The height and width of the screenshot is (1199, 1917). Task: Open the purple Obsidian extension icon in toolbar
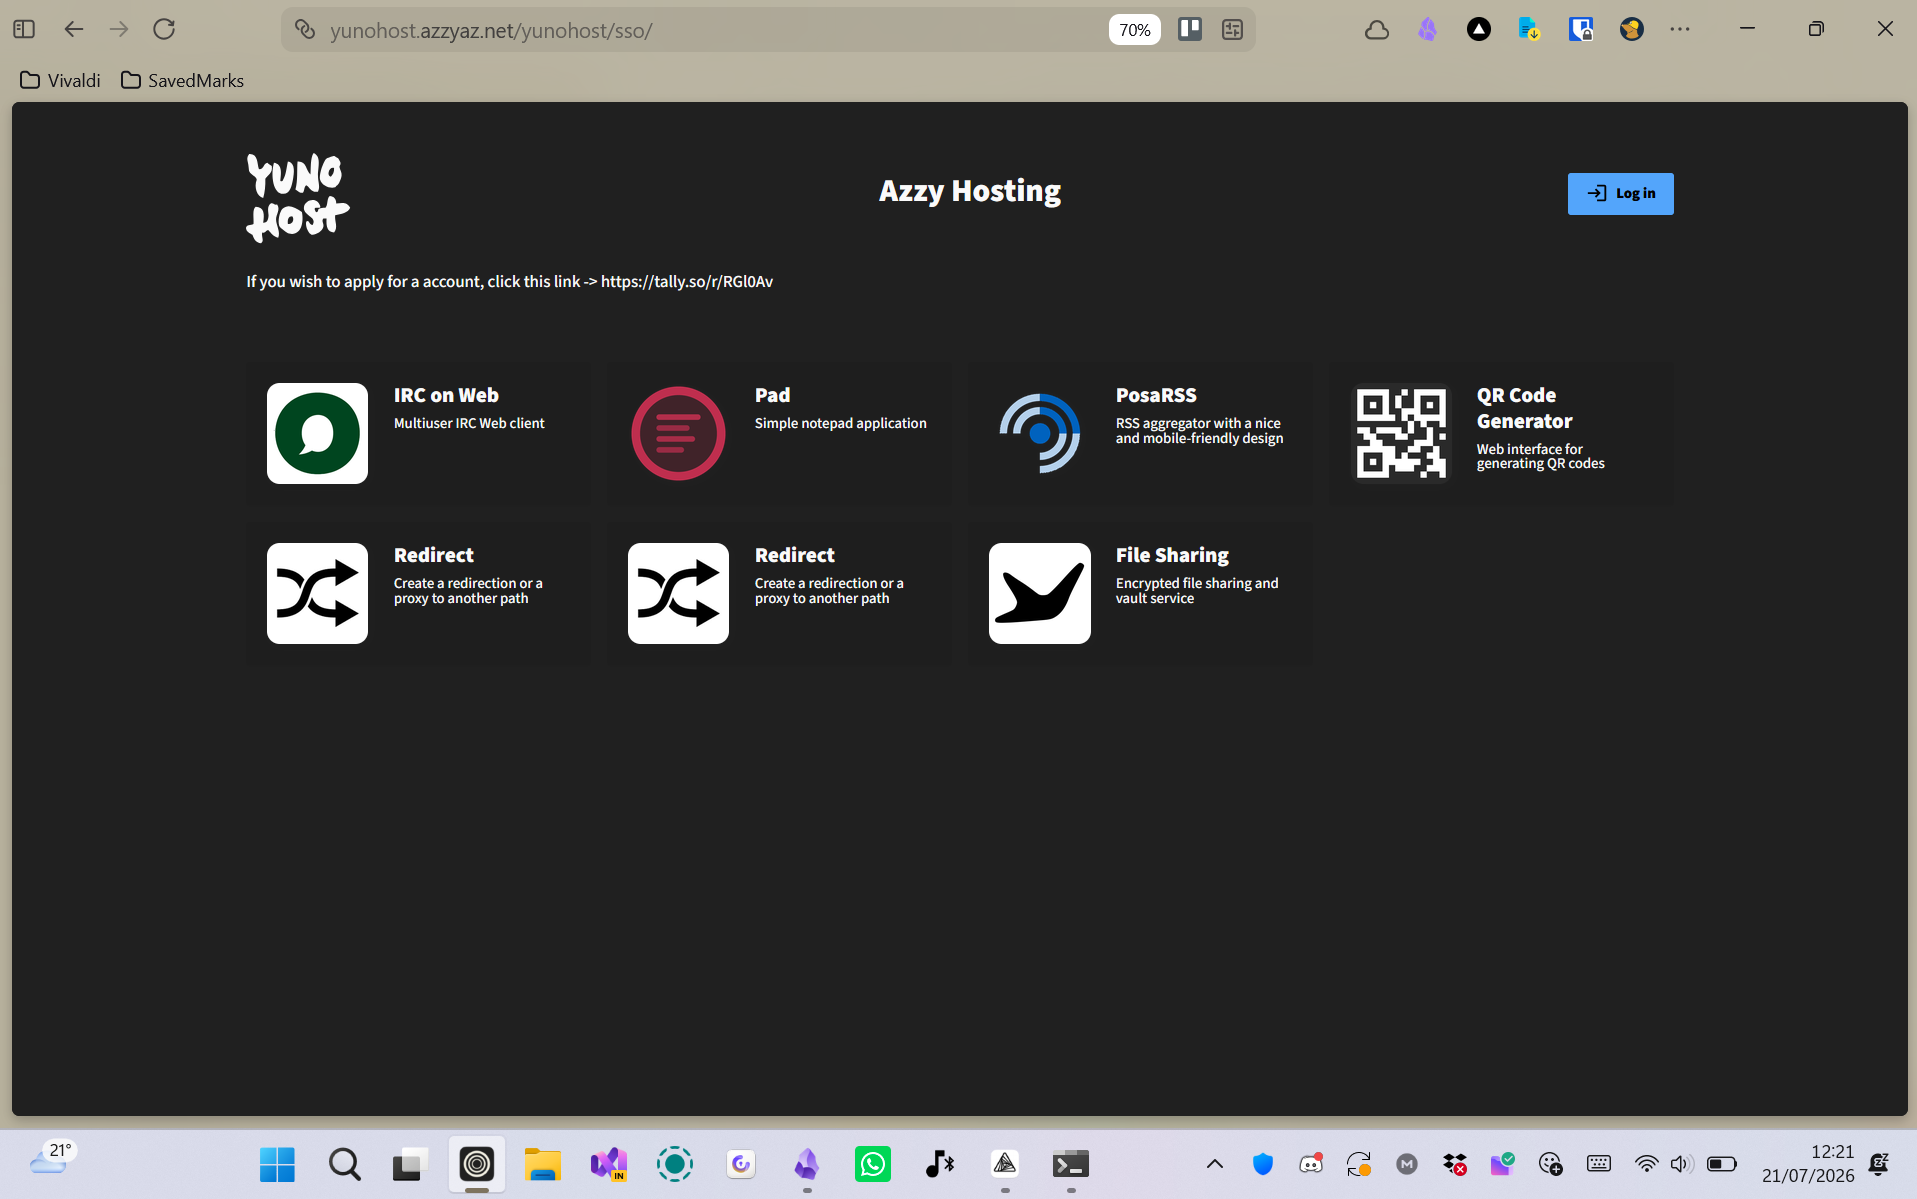[x=1428, y=29]
